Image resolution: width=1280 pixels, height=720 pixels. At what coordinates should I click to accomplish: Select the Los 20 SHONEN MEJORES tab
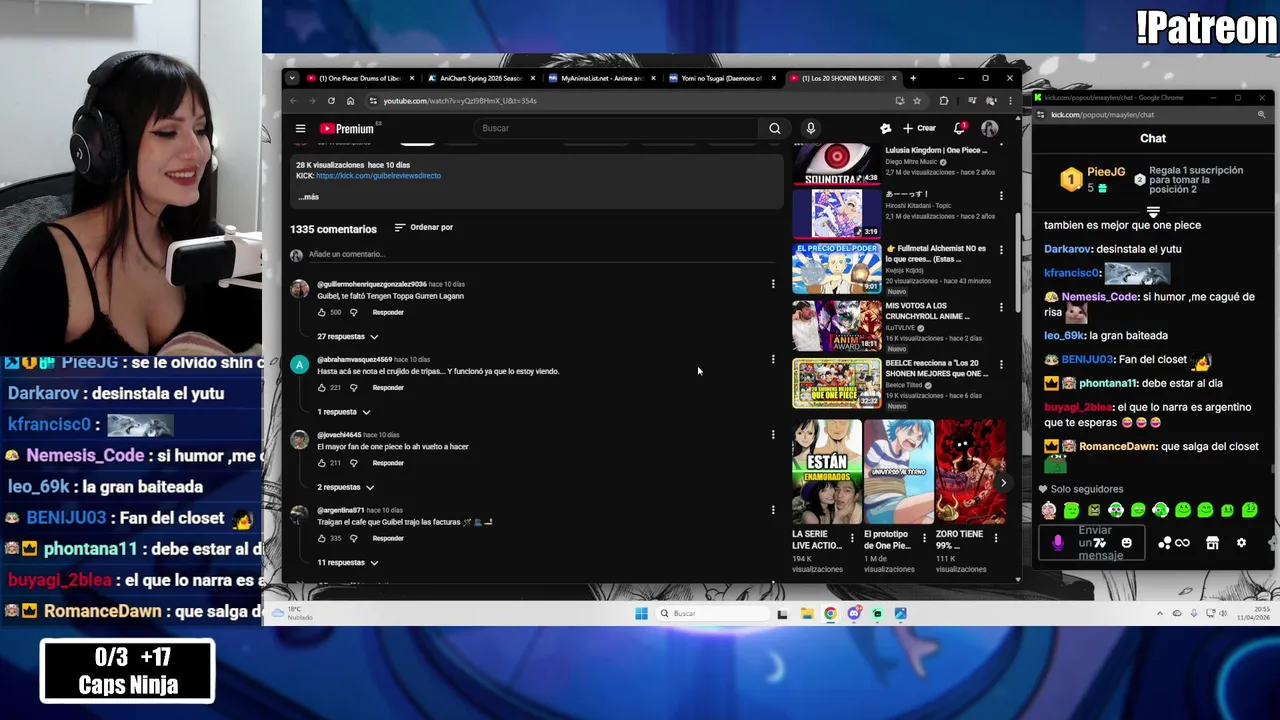[842, 78]
